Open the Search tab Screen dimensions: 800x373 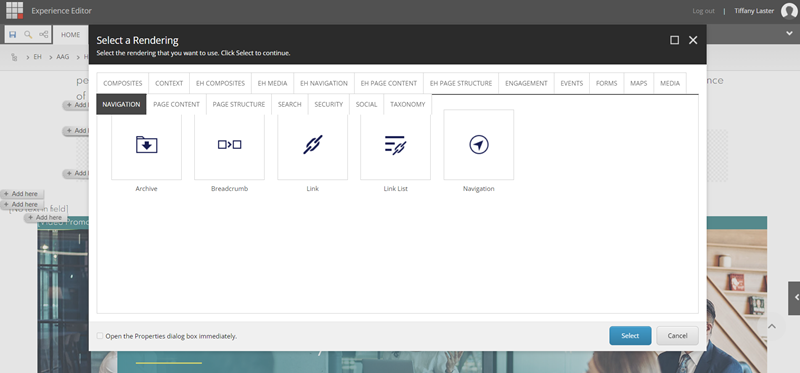click(x=290, y=104)
